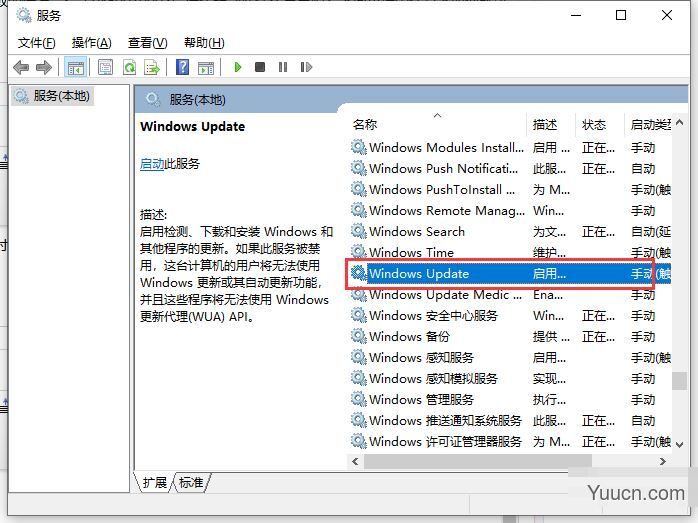Open the 帮助(H) menu
This screenshot has height=523, width=698.
(x=204, y=43)
